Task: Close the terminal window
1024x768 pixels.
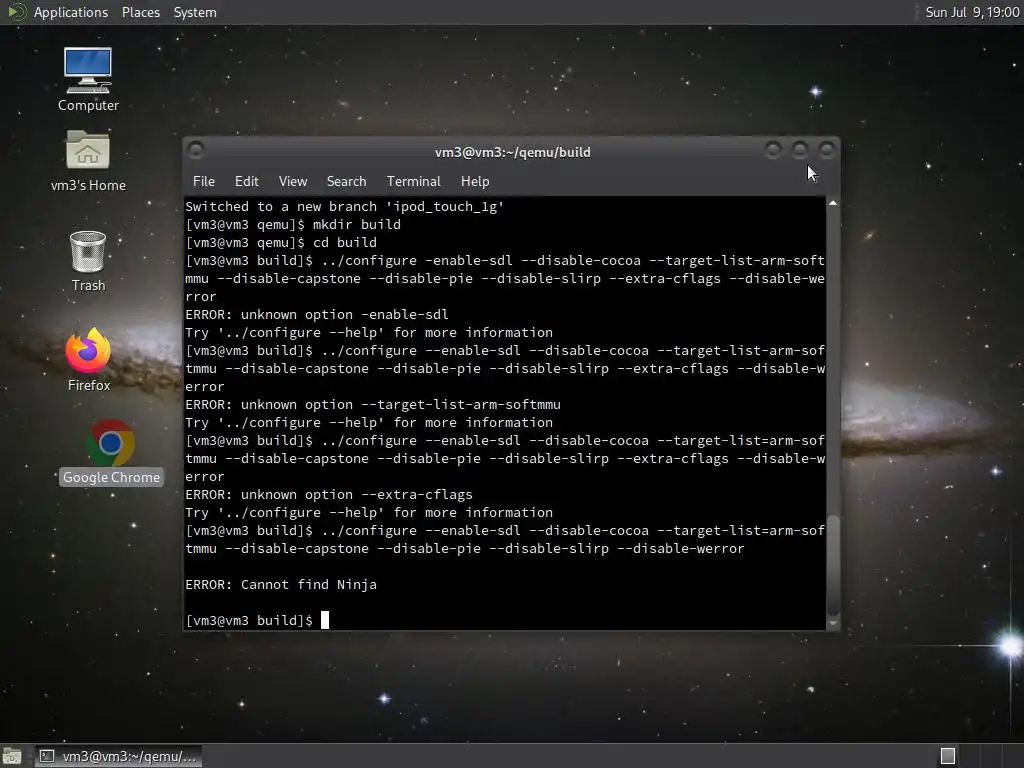Action: (827, 151)
